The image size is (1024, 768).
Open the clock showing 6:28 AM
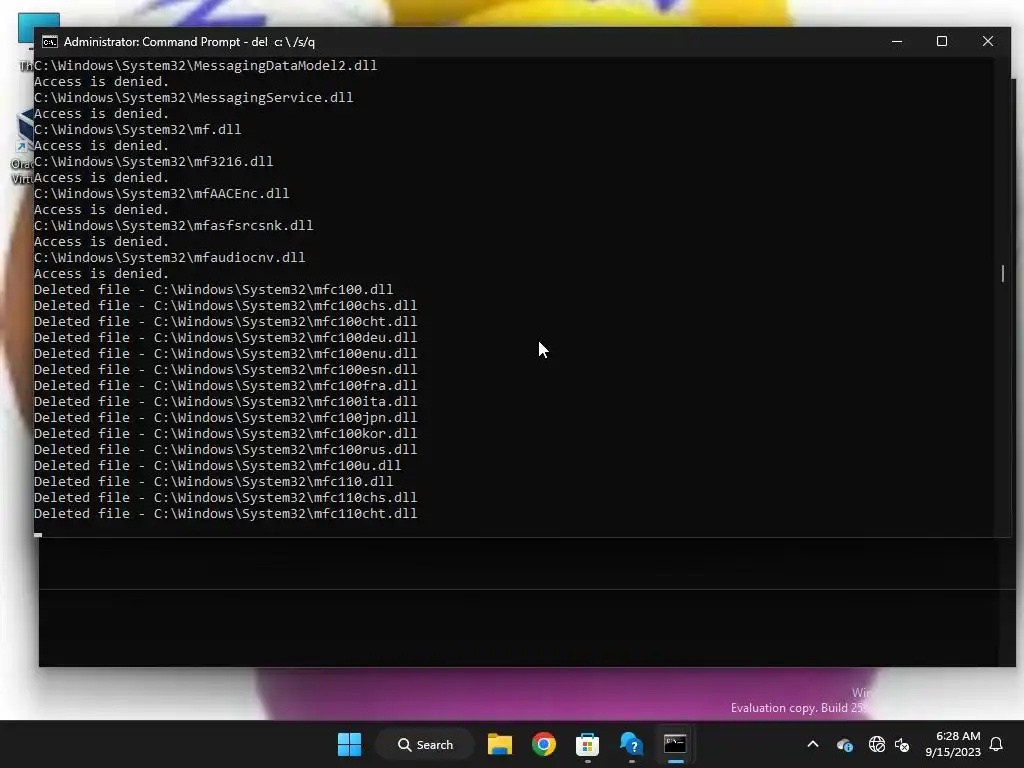[953, 744]
